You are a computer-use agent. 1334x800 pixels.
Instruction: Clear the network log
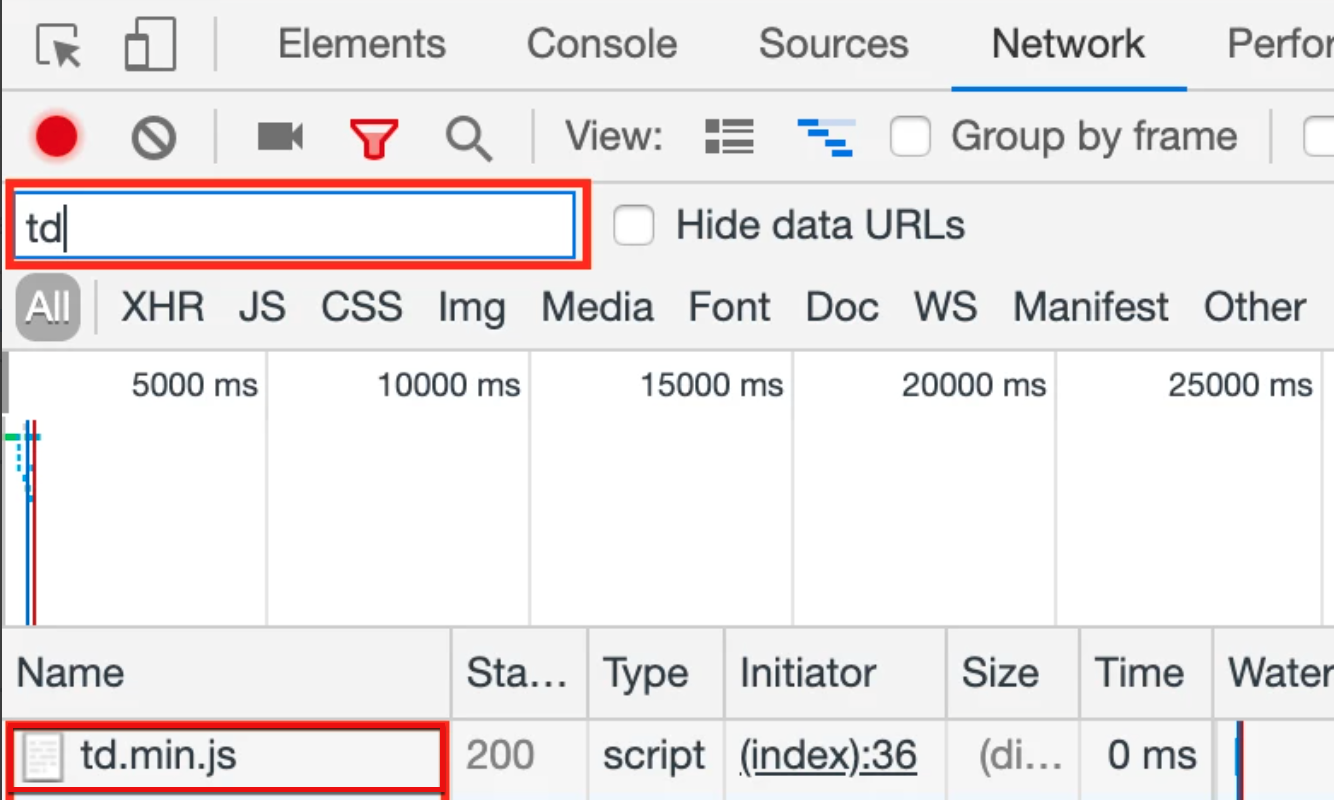coord(154,137)
